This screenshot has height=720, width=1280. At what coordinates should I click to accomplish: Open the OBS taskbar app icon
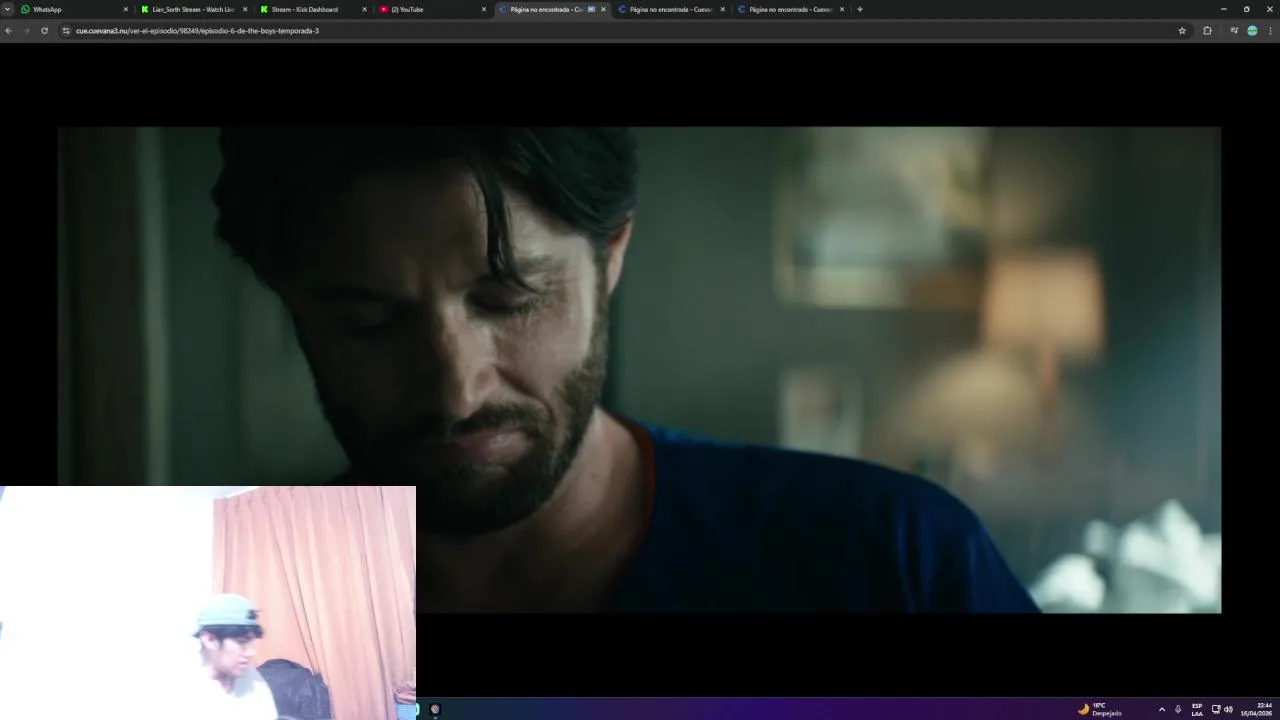(435, 709)
